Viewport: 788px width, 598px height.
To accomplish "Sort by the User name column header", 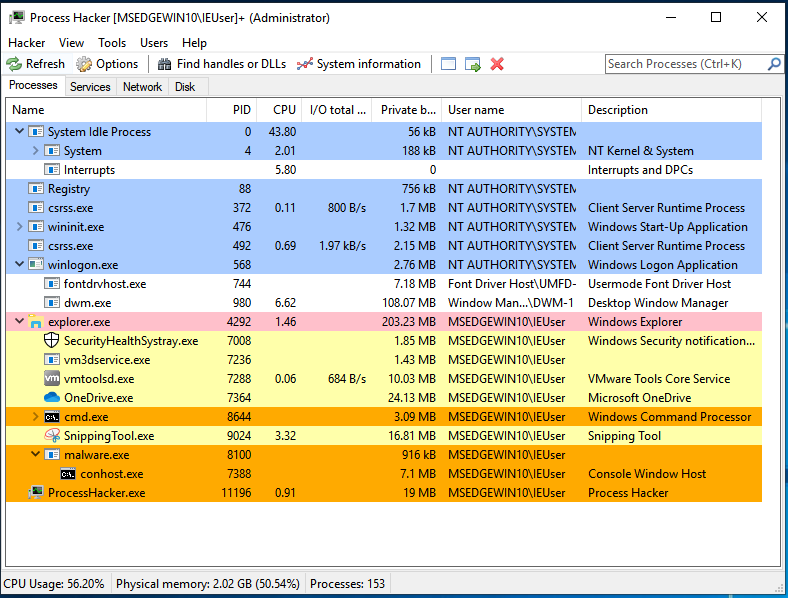I will 512,110.
